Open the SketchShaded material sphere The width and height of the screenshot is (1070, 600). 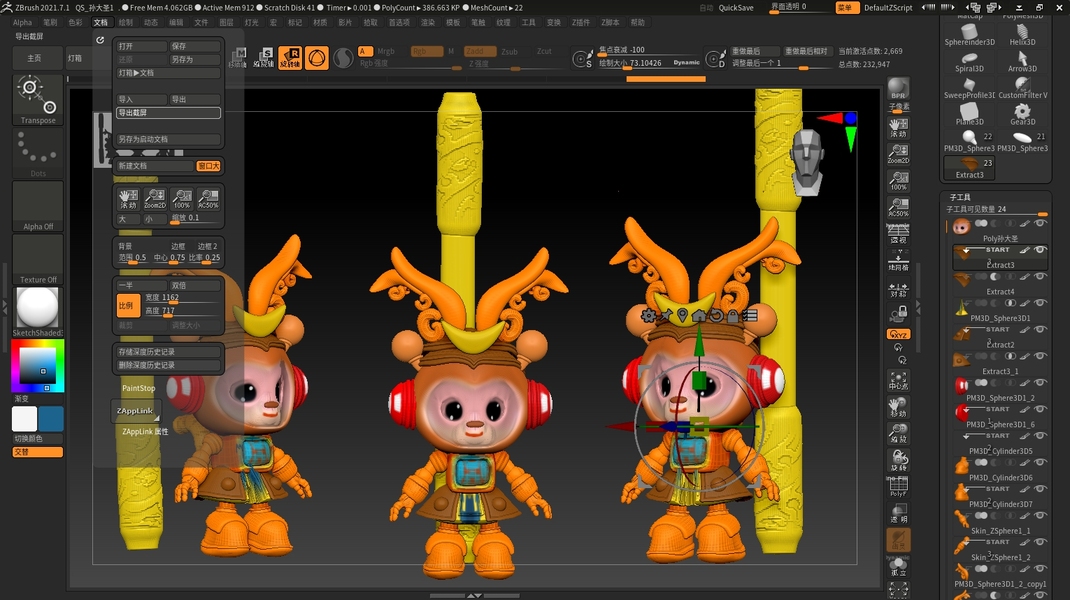tap(38, 311)
